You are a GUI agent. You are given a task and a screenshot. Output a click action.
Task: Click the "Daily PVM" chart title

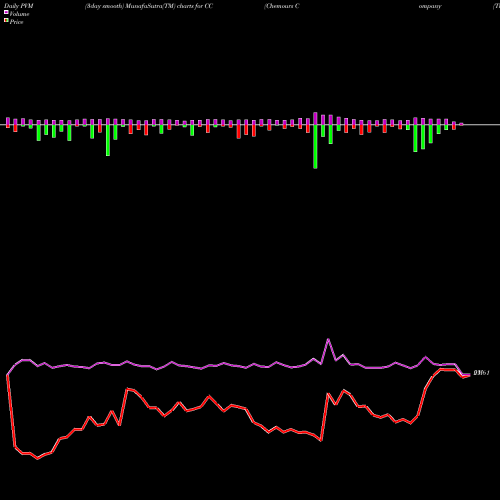(x=19, y=6)
